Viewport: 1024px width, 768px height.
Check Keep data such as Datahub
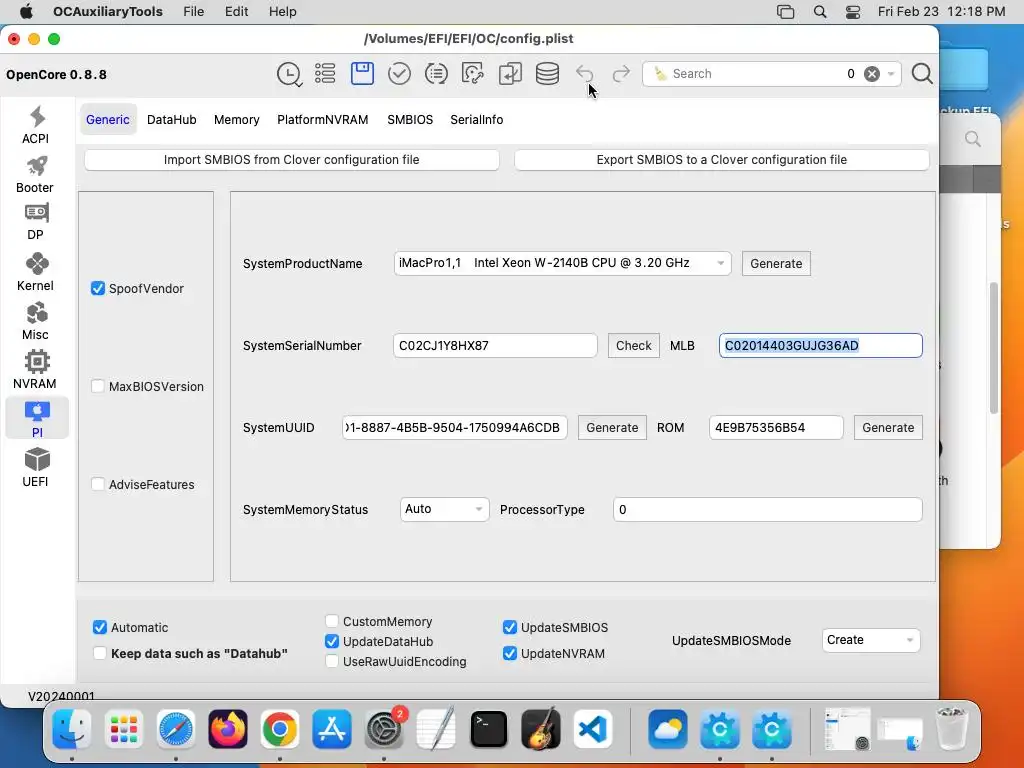point(100,654)
